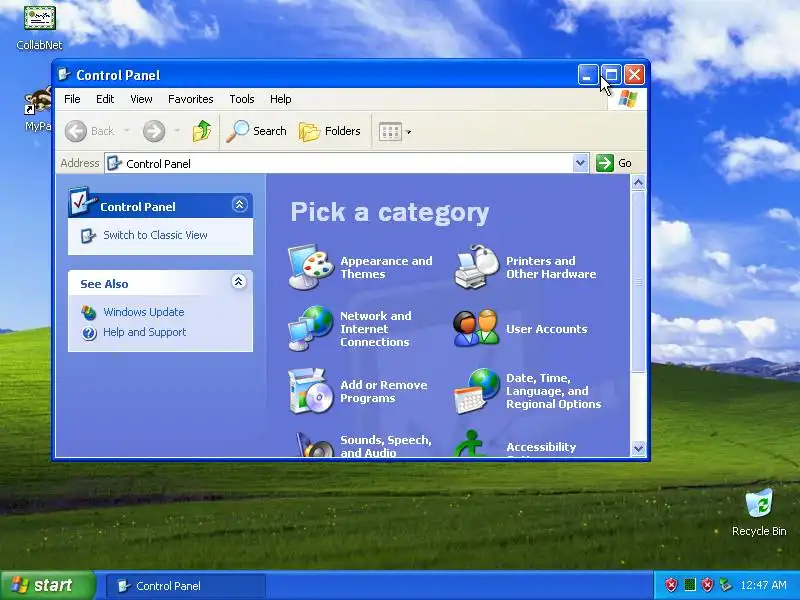The image size is (800, 600).
Task: Click the Help and Support question mark icon
Action: coord(89,333)
